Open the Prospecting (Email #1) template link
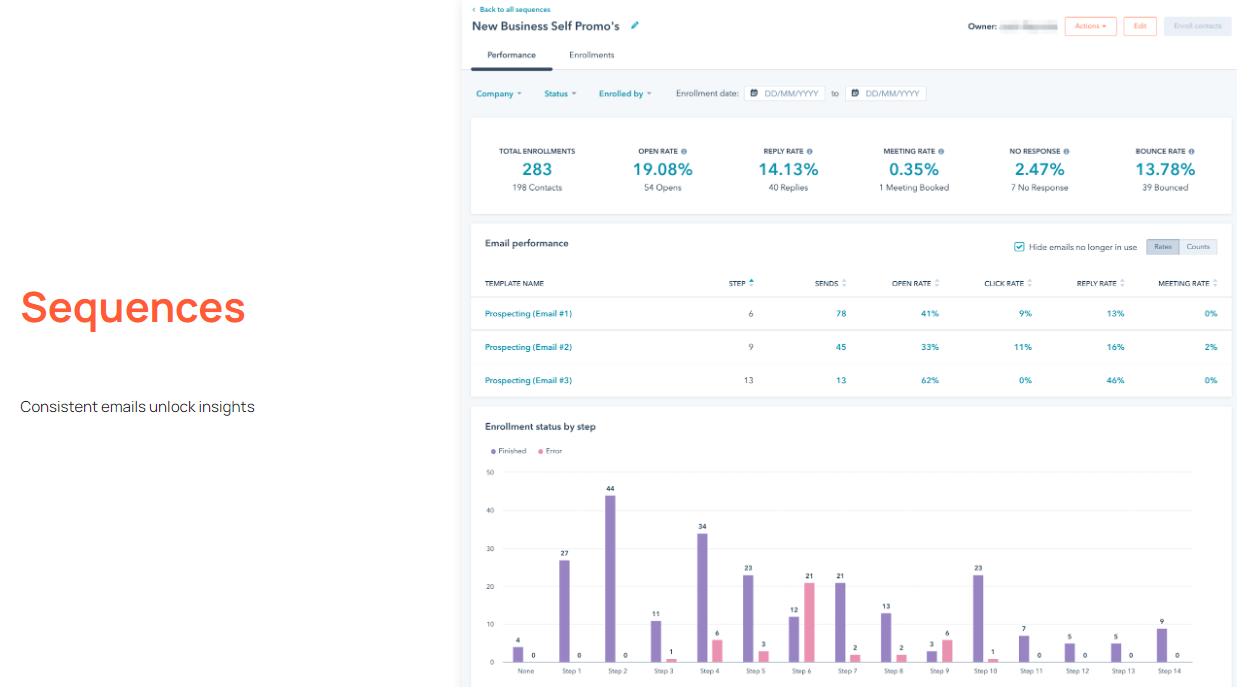1237x687 pixels. click(x=528, y=314)
